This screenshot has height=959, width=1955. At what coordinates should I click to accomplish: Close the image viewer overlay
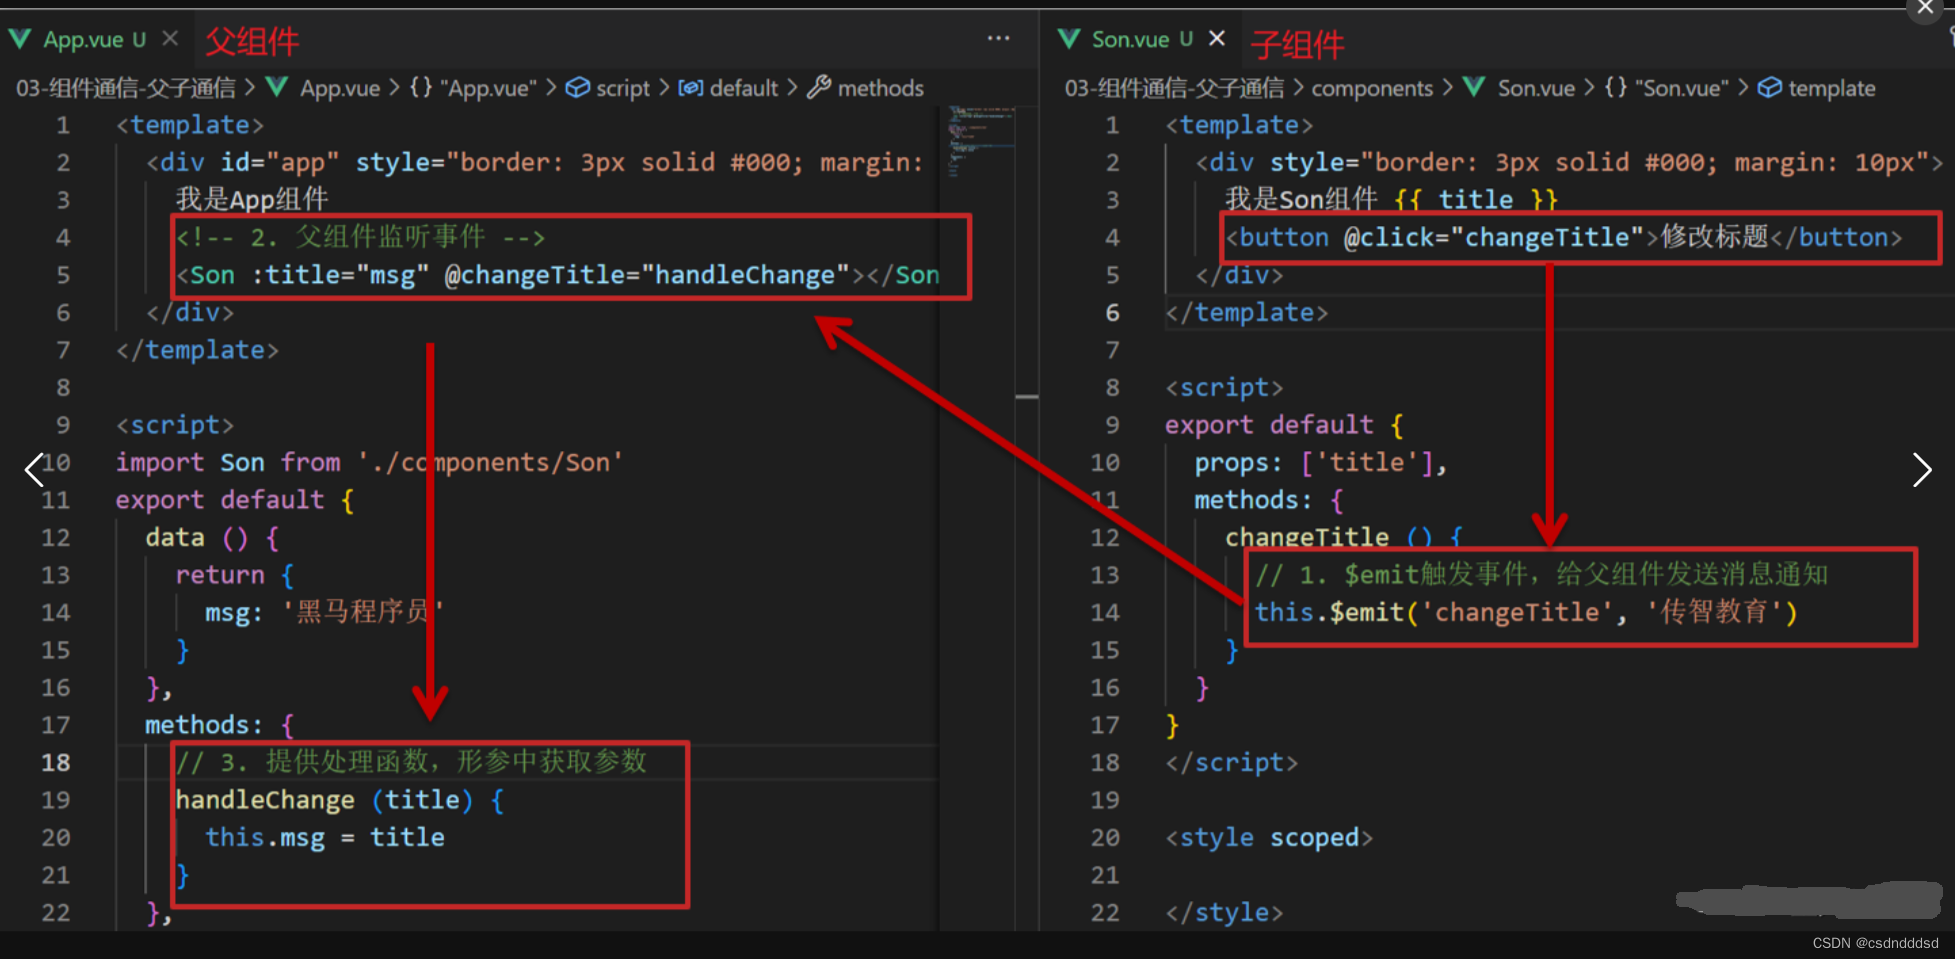(1925, 7)
